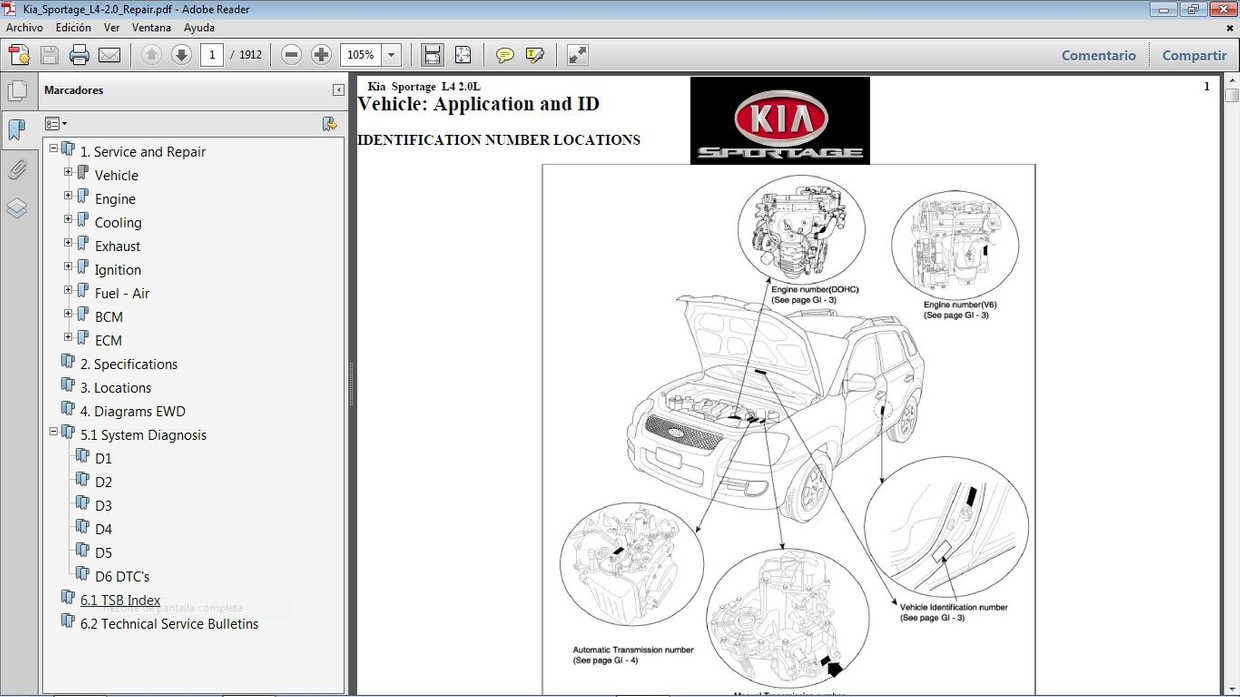Image resolution: width=1240 pixels, height=697 pixels.
Task: Activate full screen mode icon
Action: pos(577,54)
